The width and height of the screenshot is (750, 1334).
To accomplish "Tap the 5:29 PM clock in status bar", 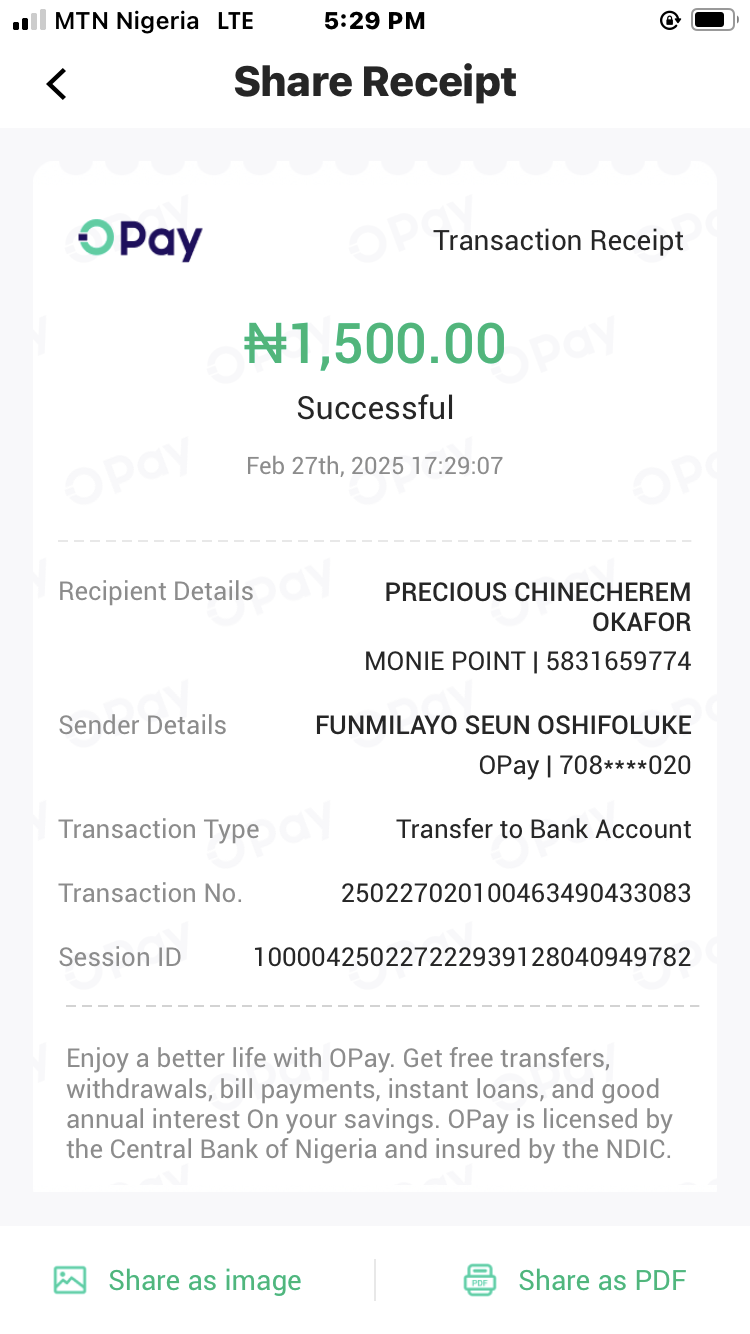I will click(374, 21).
